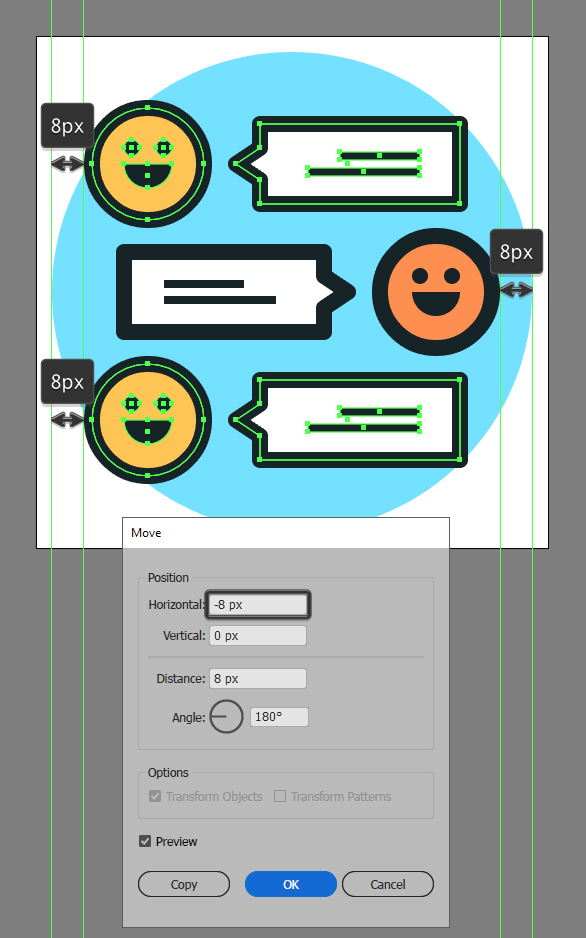Select the top yellow smiley avatar
Screen dimensions: 586x938
tap(148, 163)
